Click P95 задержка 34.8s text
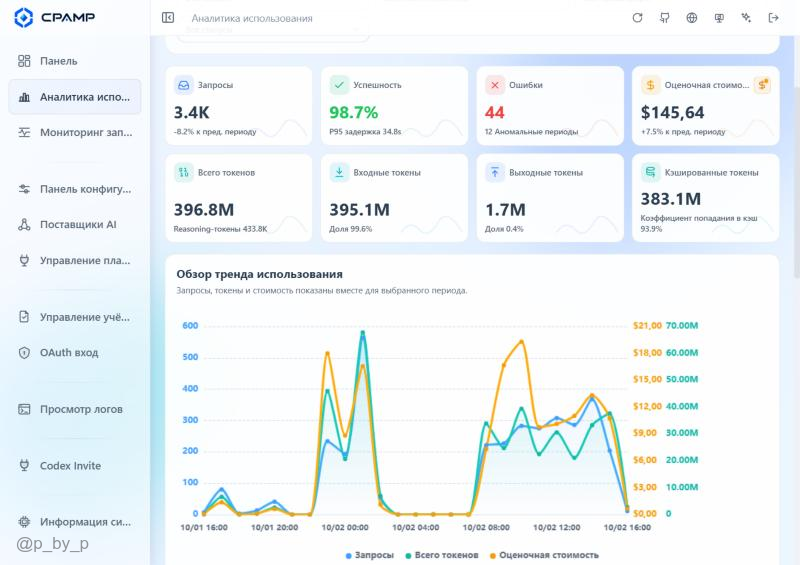 pyautogui.click(x=365, y=132)
